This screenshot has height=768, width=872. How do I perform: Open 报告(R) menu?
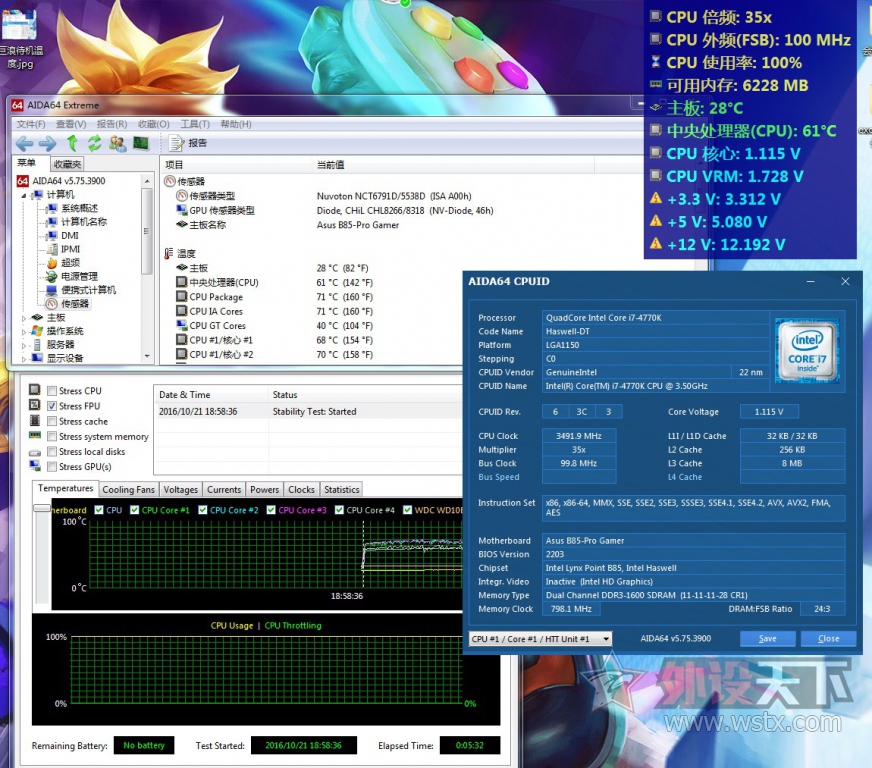click(x=112, y=124)
